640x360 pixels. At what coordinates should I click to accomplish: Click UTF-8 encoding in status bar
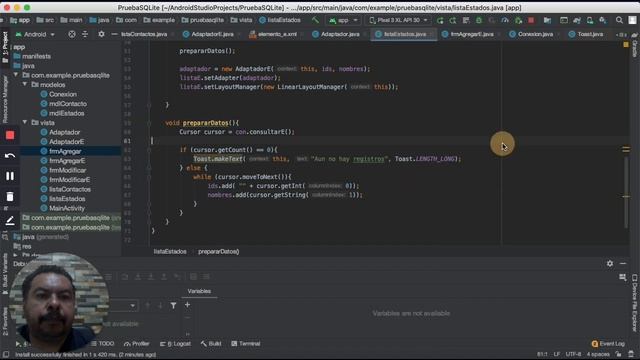[x=573, y=354]
